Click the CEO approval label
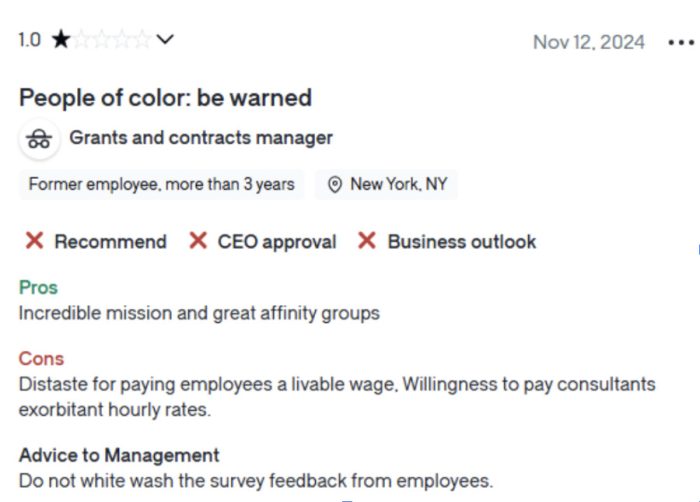Viewport: 700px width, 502px height. 277,242
